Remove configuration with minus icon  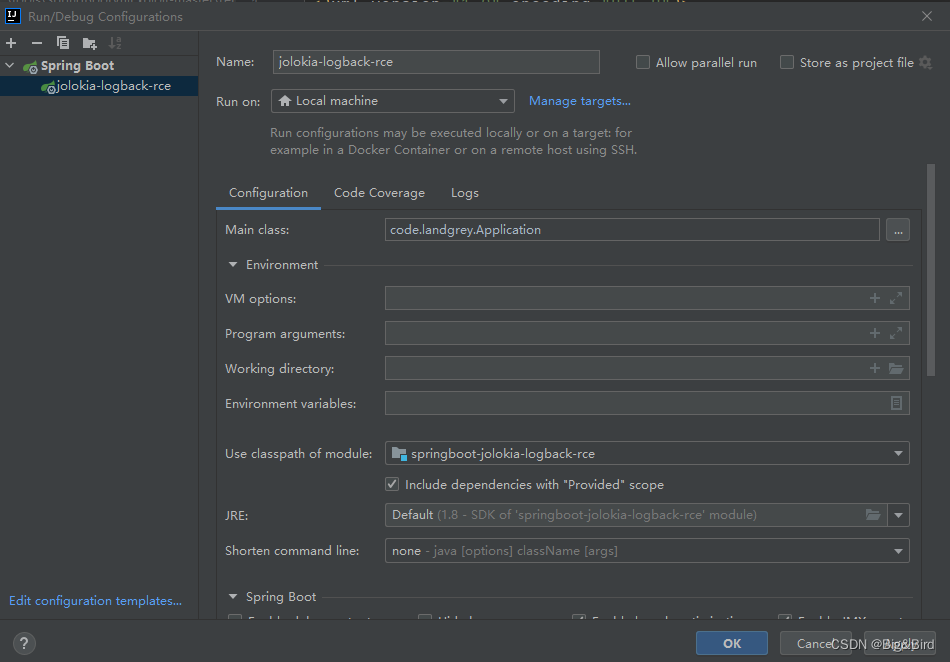coord(37,43)
